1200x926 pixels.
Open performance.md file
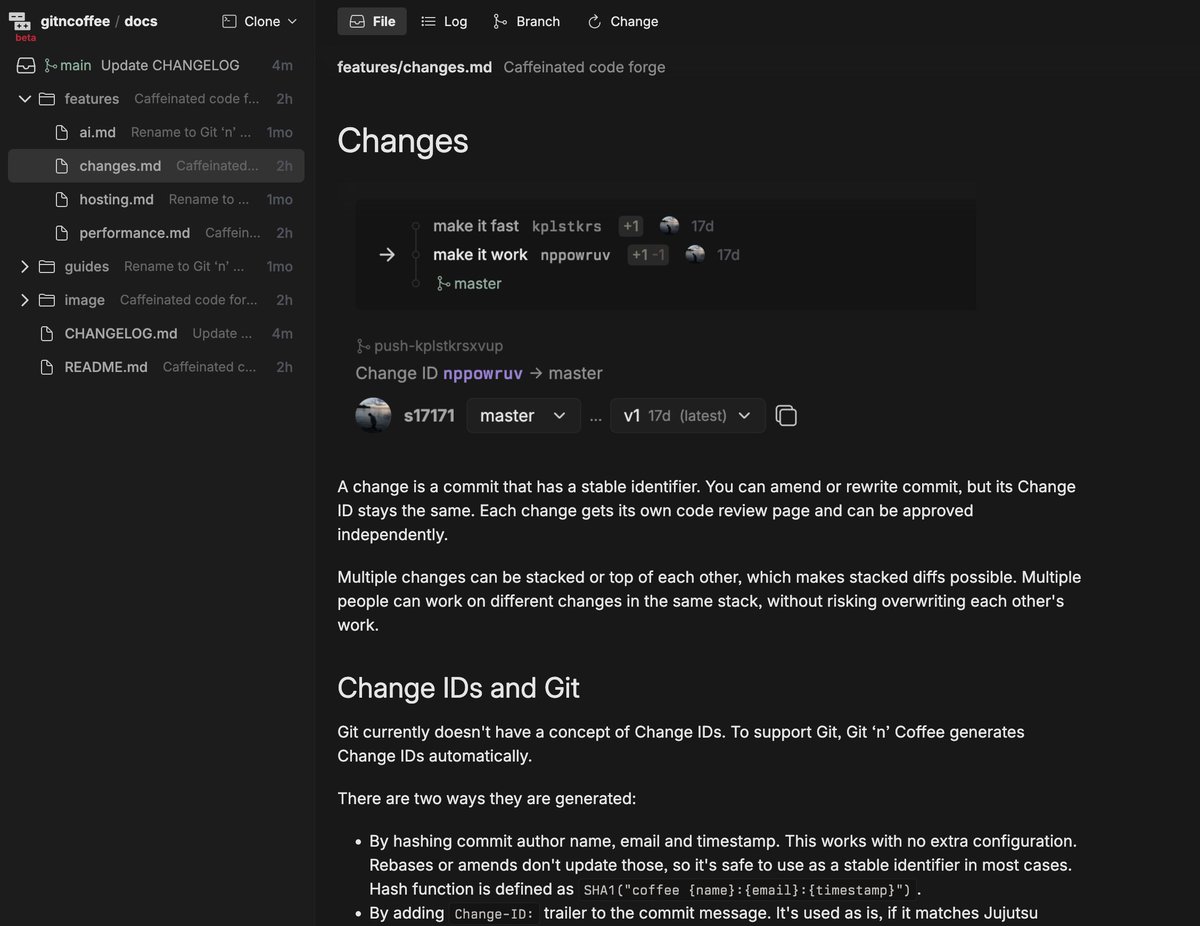135,233
